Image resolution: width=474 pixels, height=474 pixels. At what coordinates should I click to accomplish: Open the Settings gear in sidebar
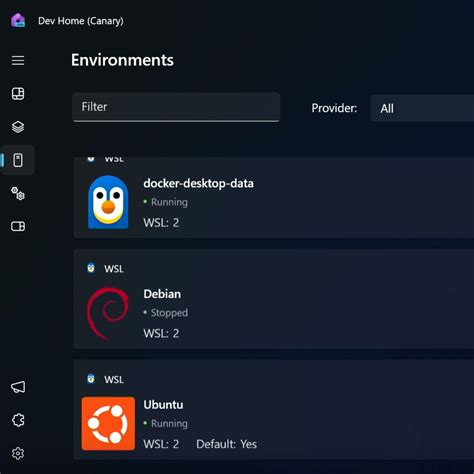(x=18, y=453)
